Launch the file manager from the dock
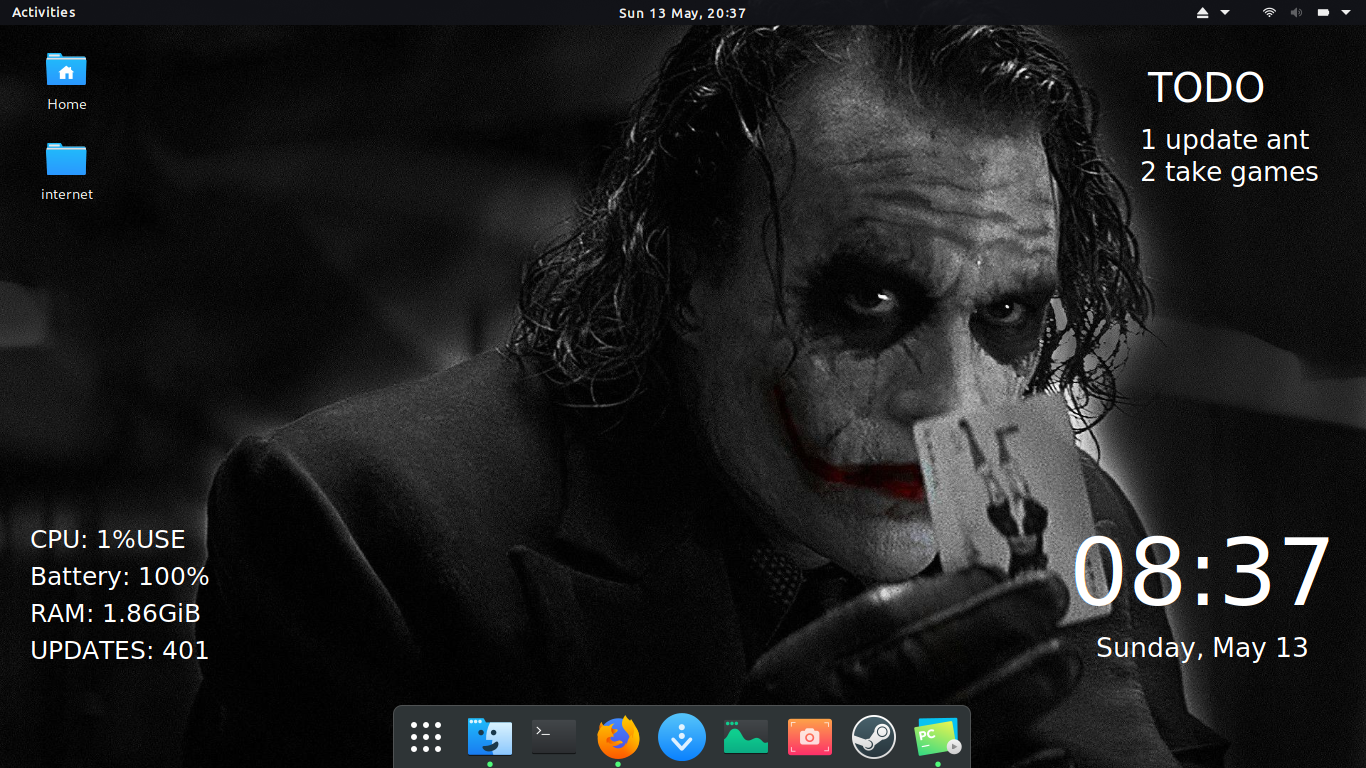This screenshot has height=768, width=1366. point(490,738)
